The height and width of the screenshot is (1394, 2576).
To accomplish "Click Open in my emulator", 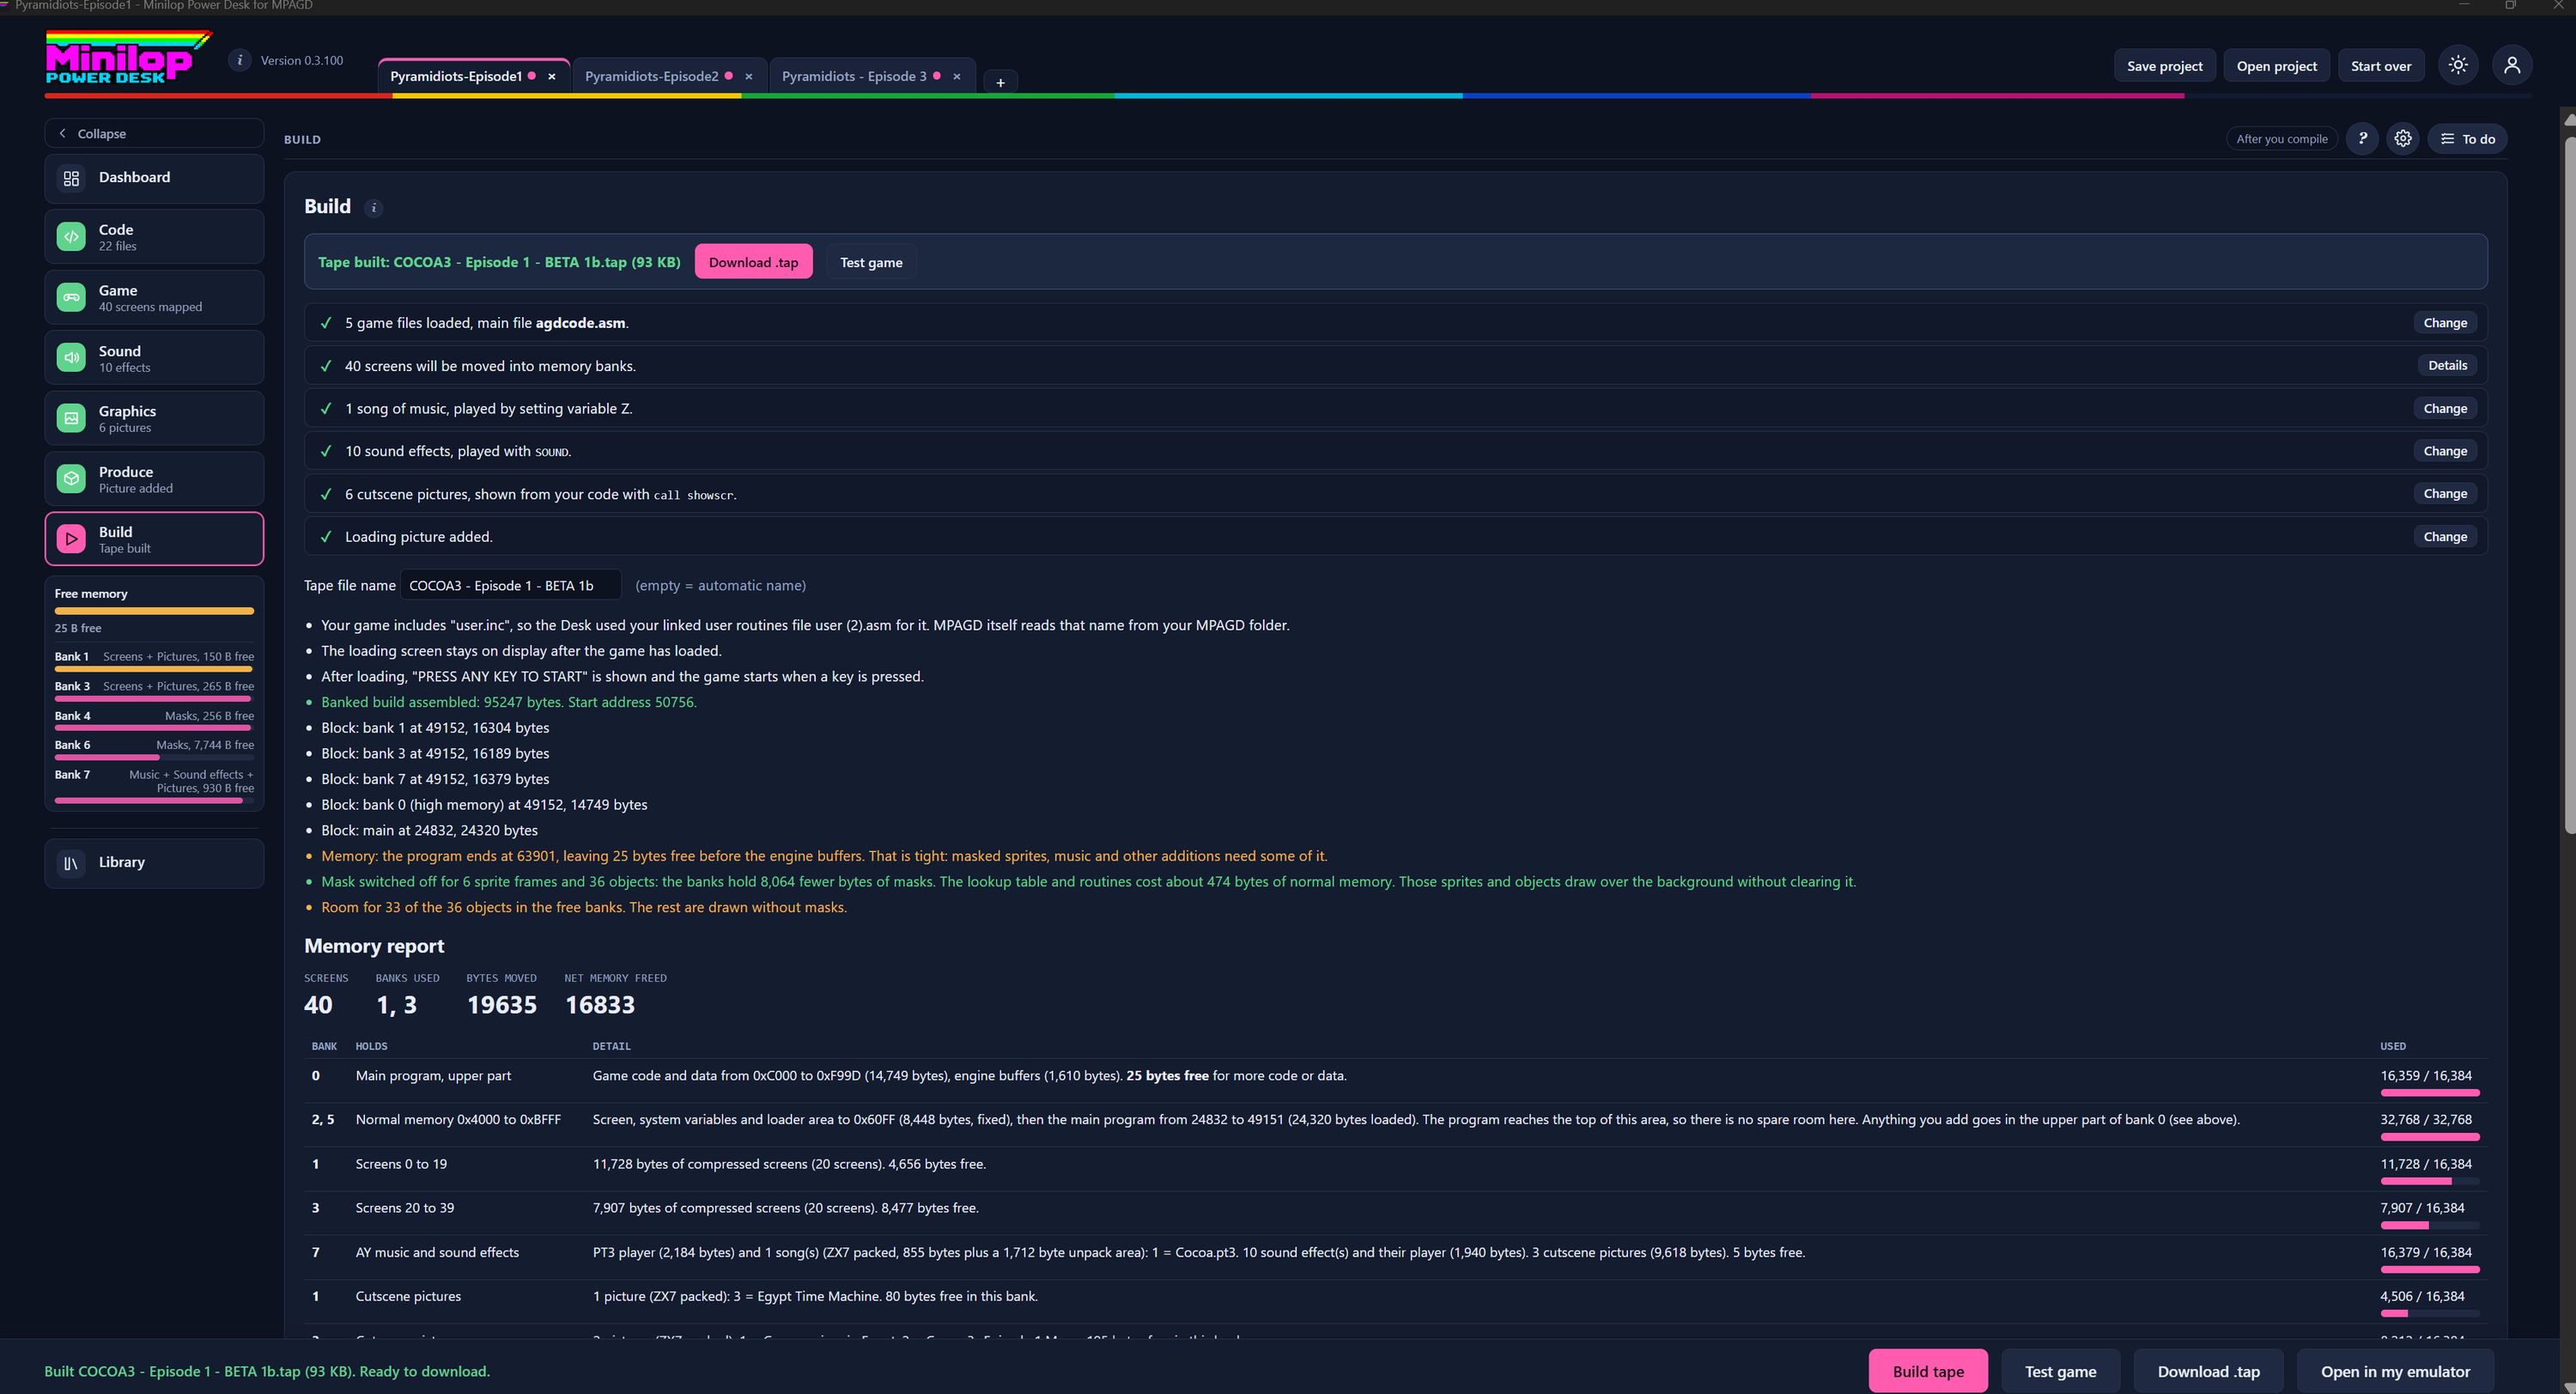I will [2394, 1371].
